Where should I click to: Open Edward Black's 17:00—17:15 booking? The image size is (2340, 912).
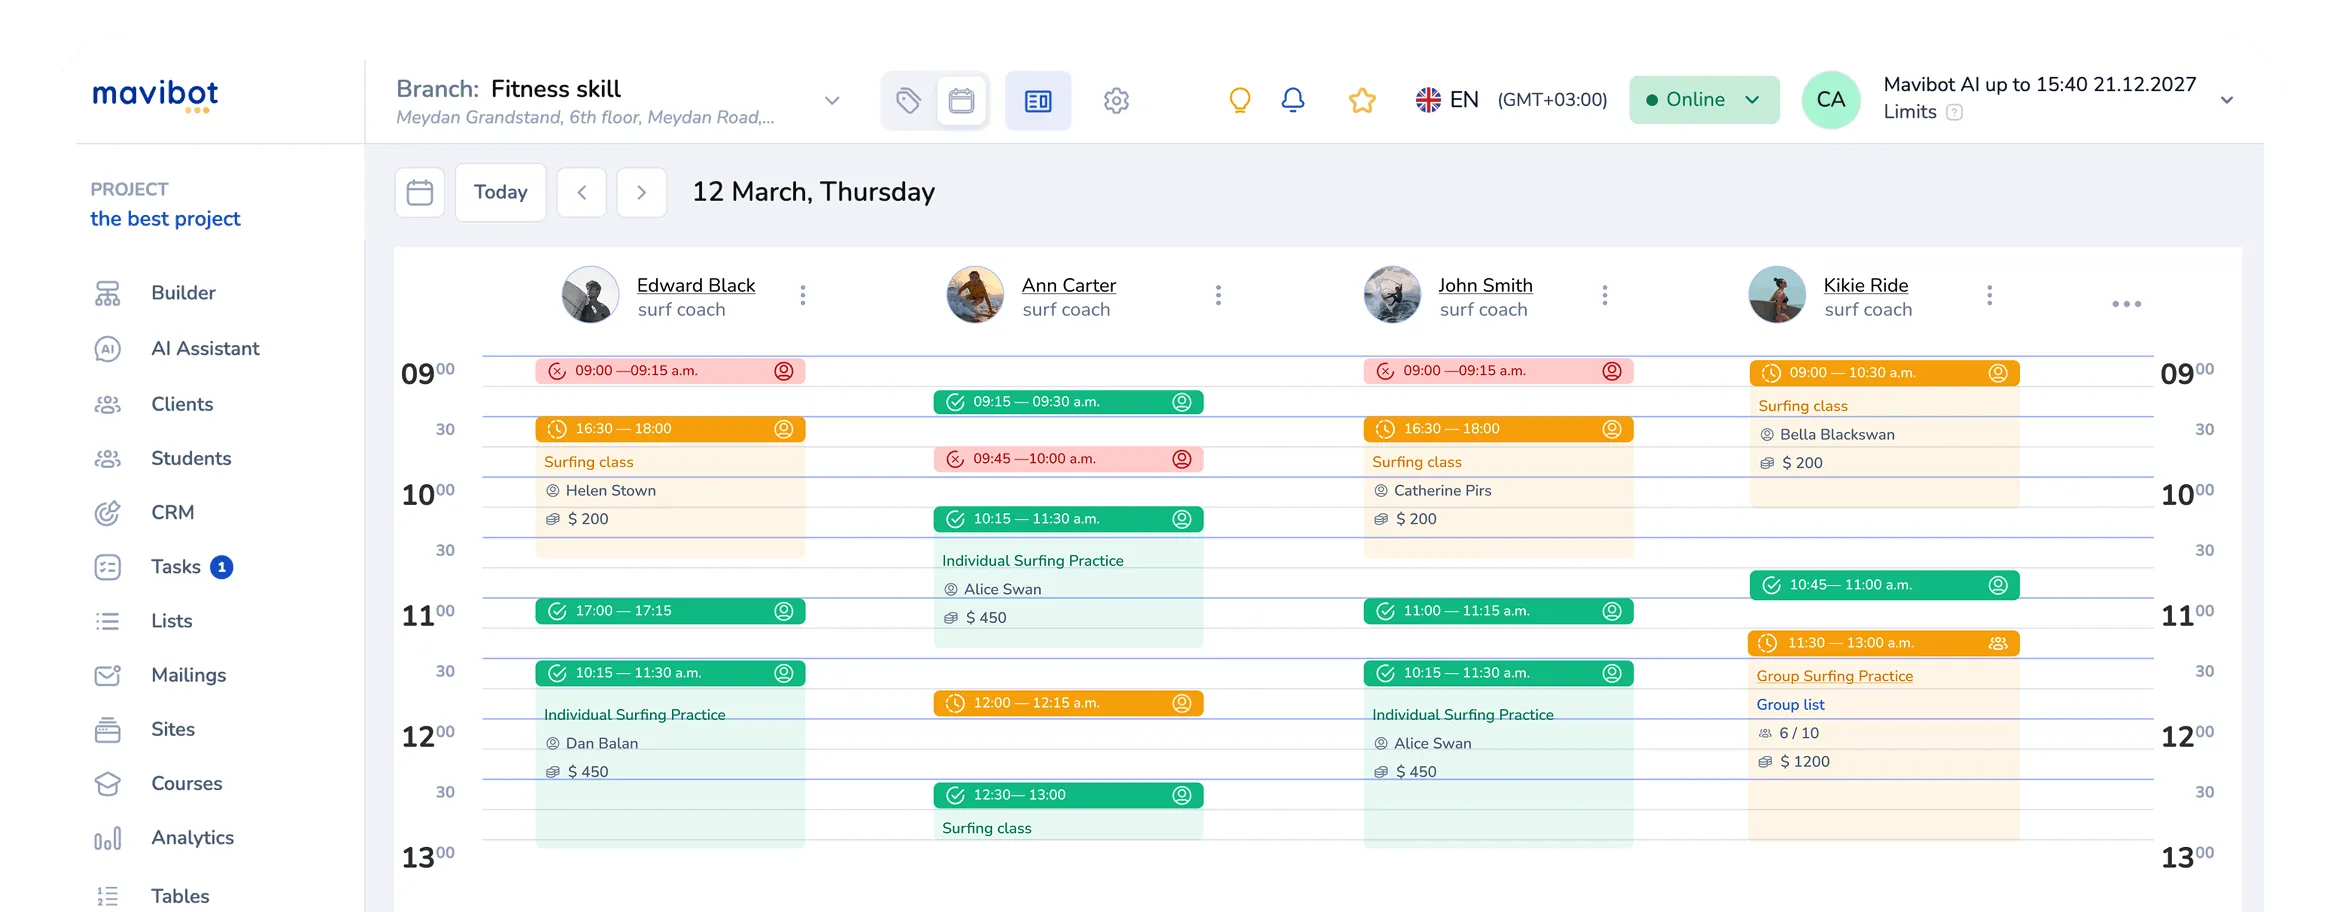[x=670, y=611]
